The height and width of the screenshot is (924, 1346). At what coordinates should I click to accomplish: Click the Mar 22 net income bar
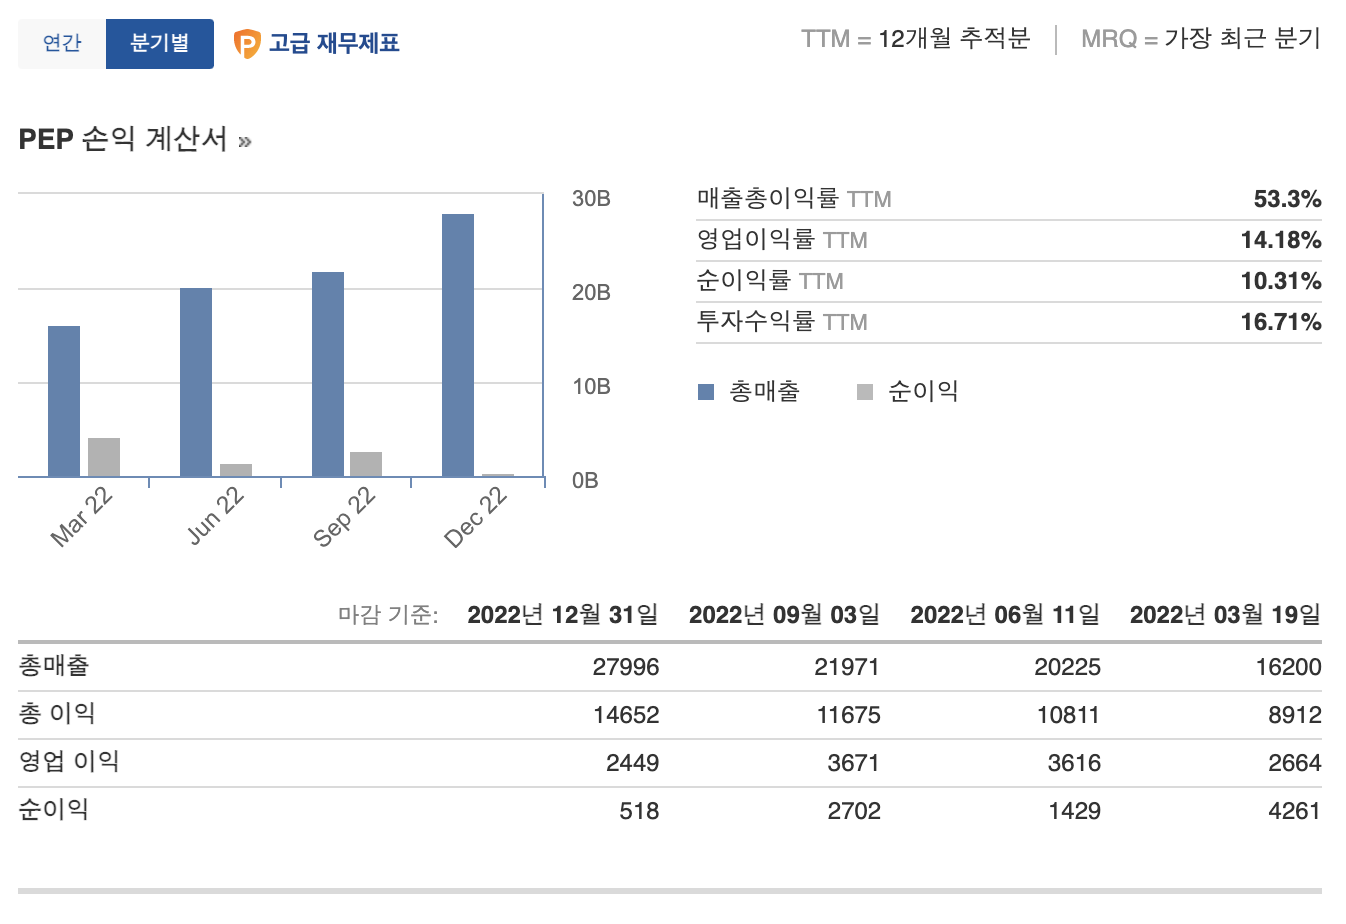[104, 457]
